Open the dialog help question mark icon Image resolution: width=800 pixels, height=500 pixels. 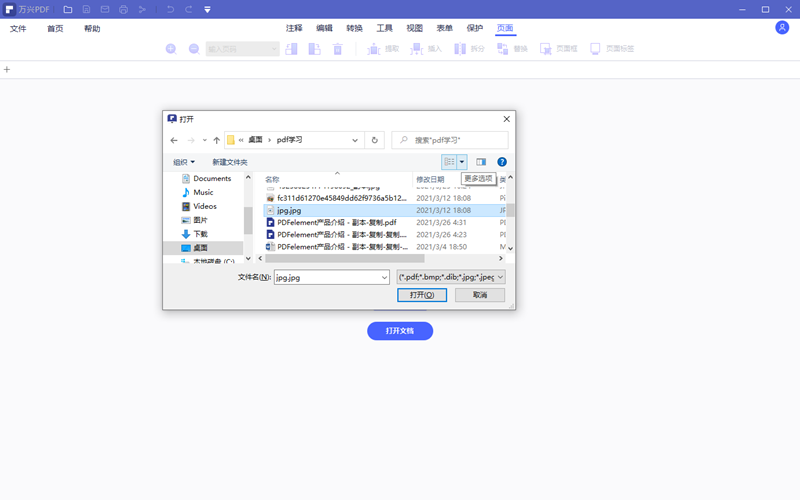click(502, 162)
